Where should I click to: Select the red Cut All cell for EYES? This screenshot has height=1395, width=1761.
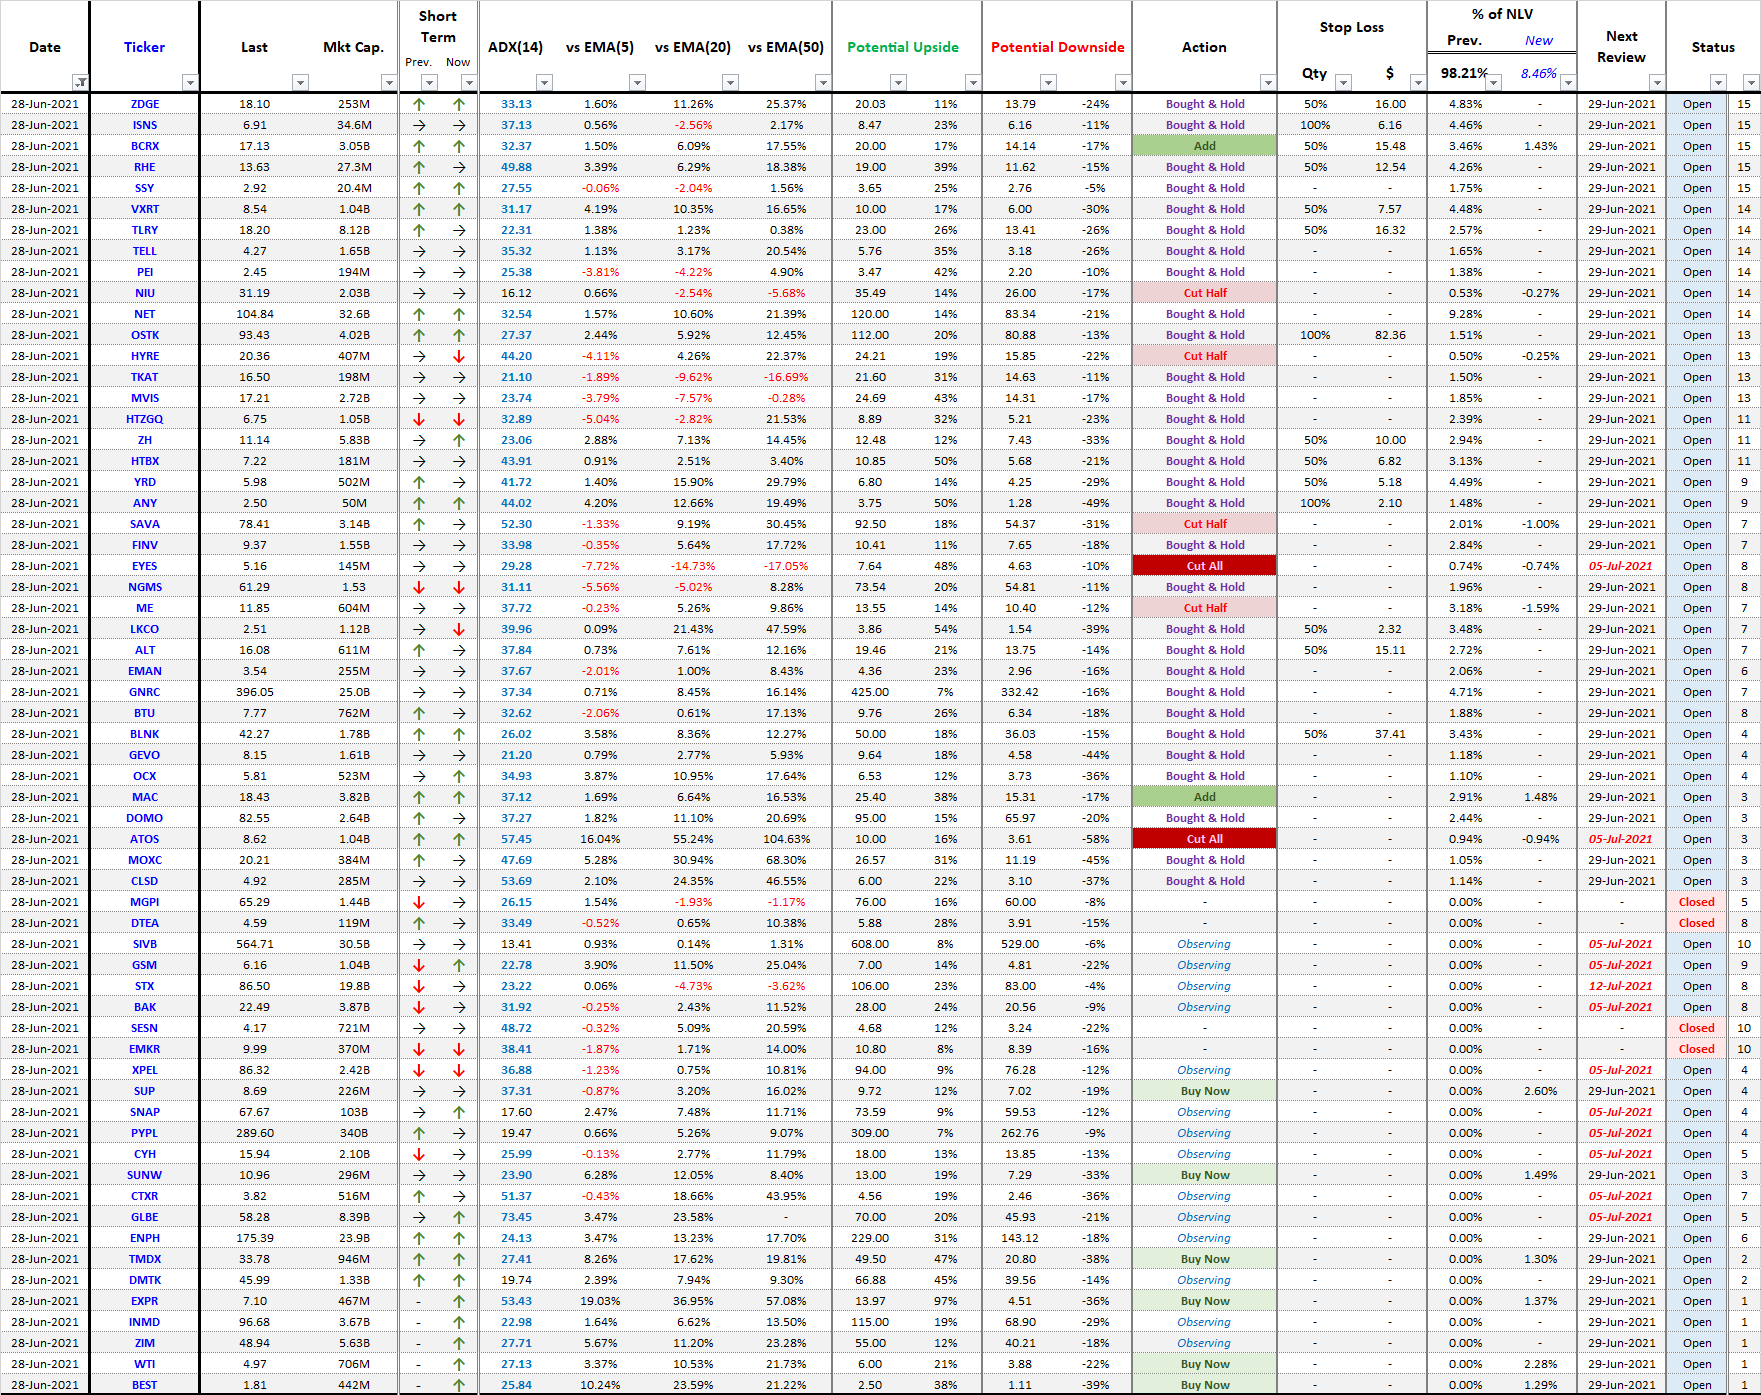click(x=1205, y=566)
